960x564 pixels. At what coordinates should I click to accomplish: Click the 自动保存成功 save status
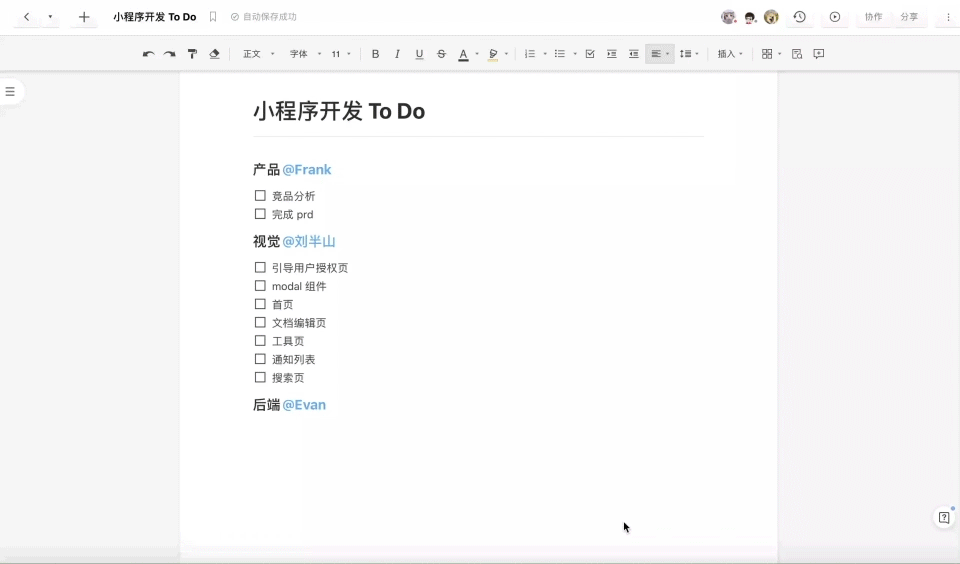coord(264,17)
